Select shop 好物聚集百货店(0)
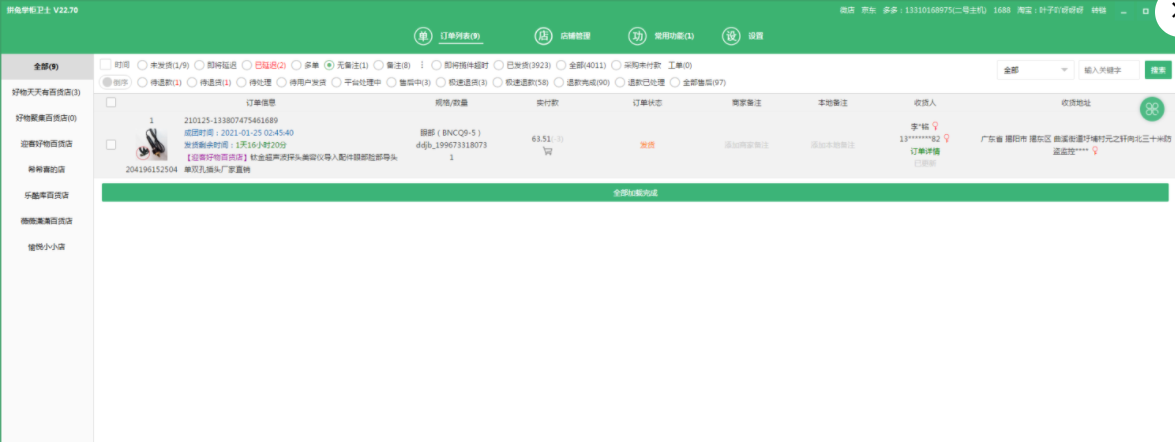The width and height of the screenshot is (1175, 442). (x=46, y=118)
